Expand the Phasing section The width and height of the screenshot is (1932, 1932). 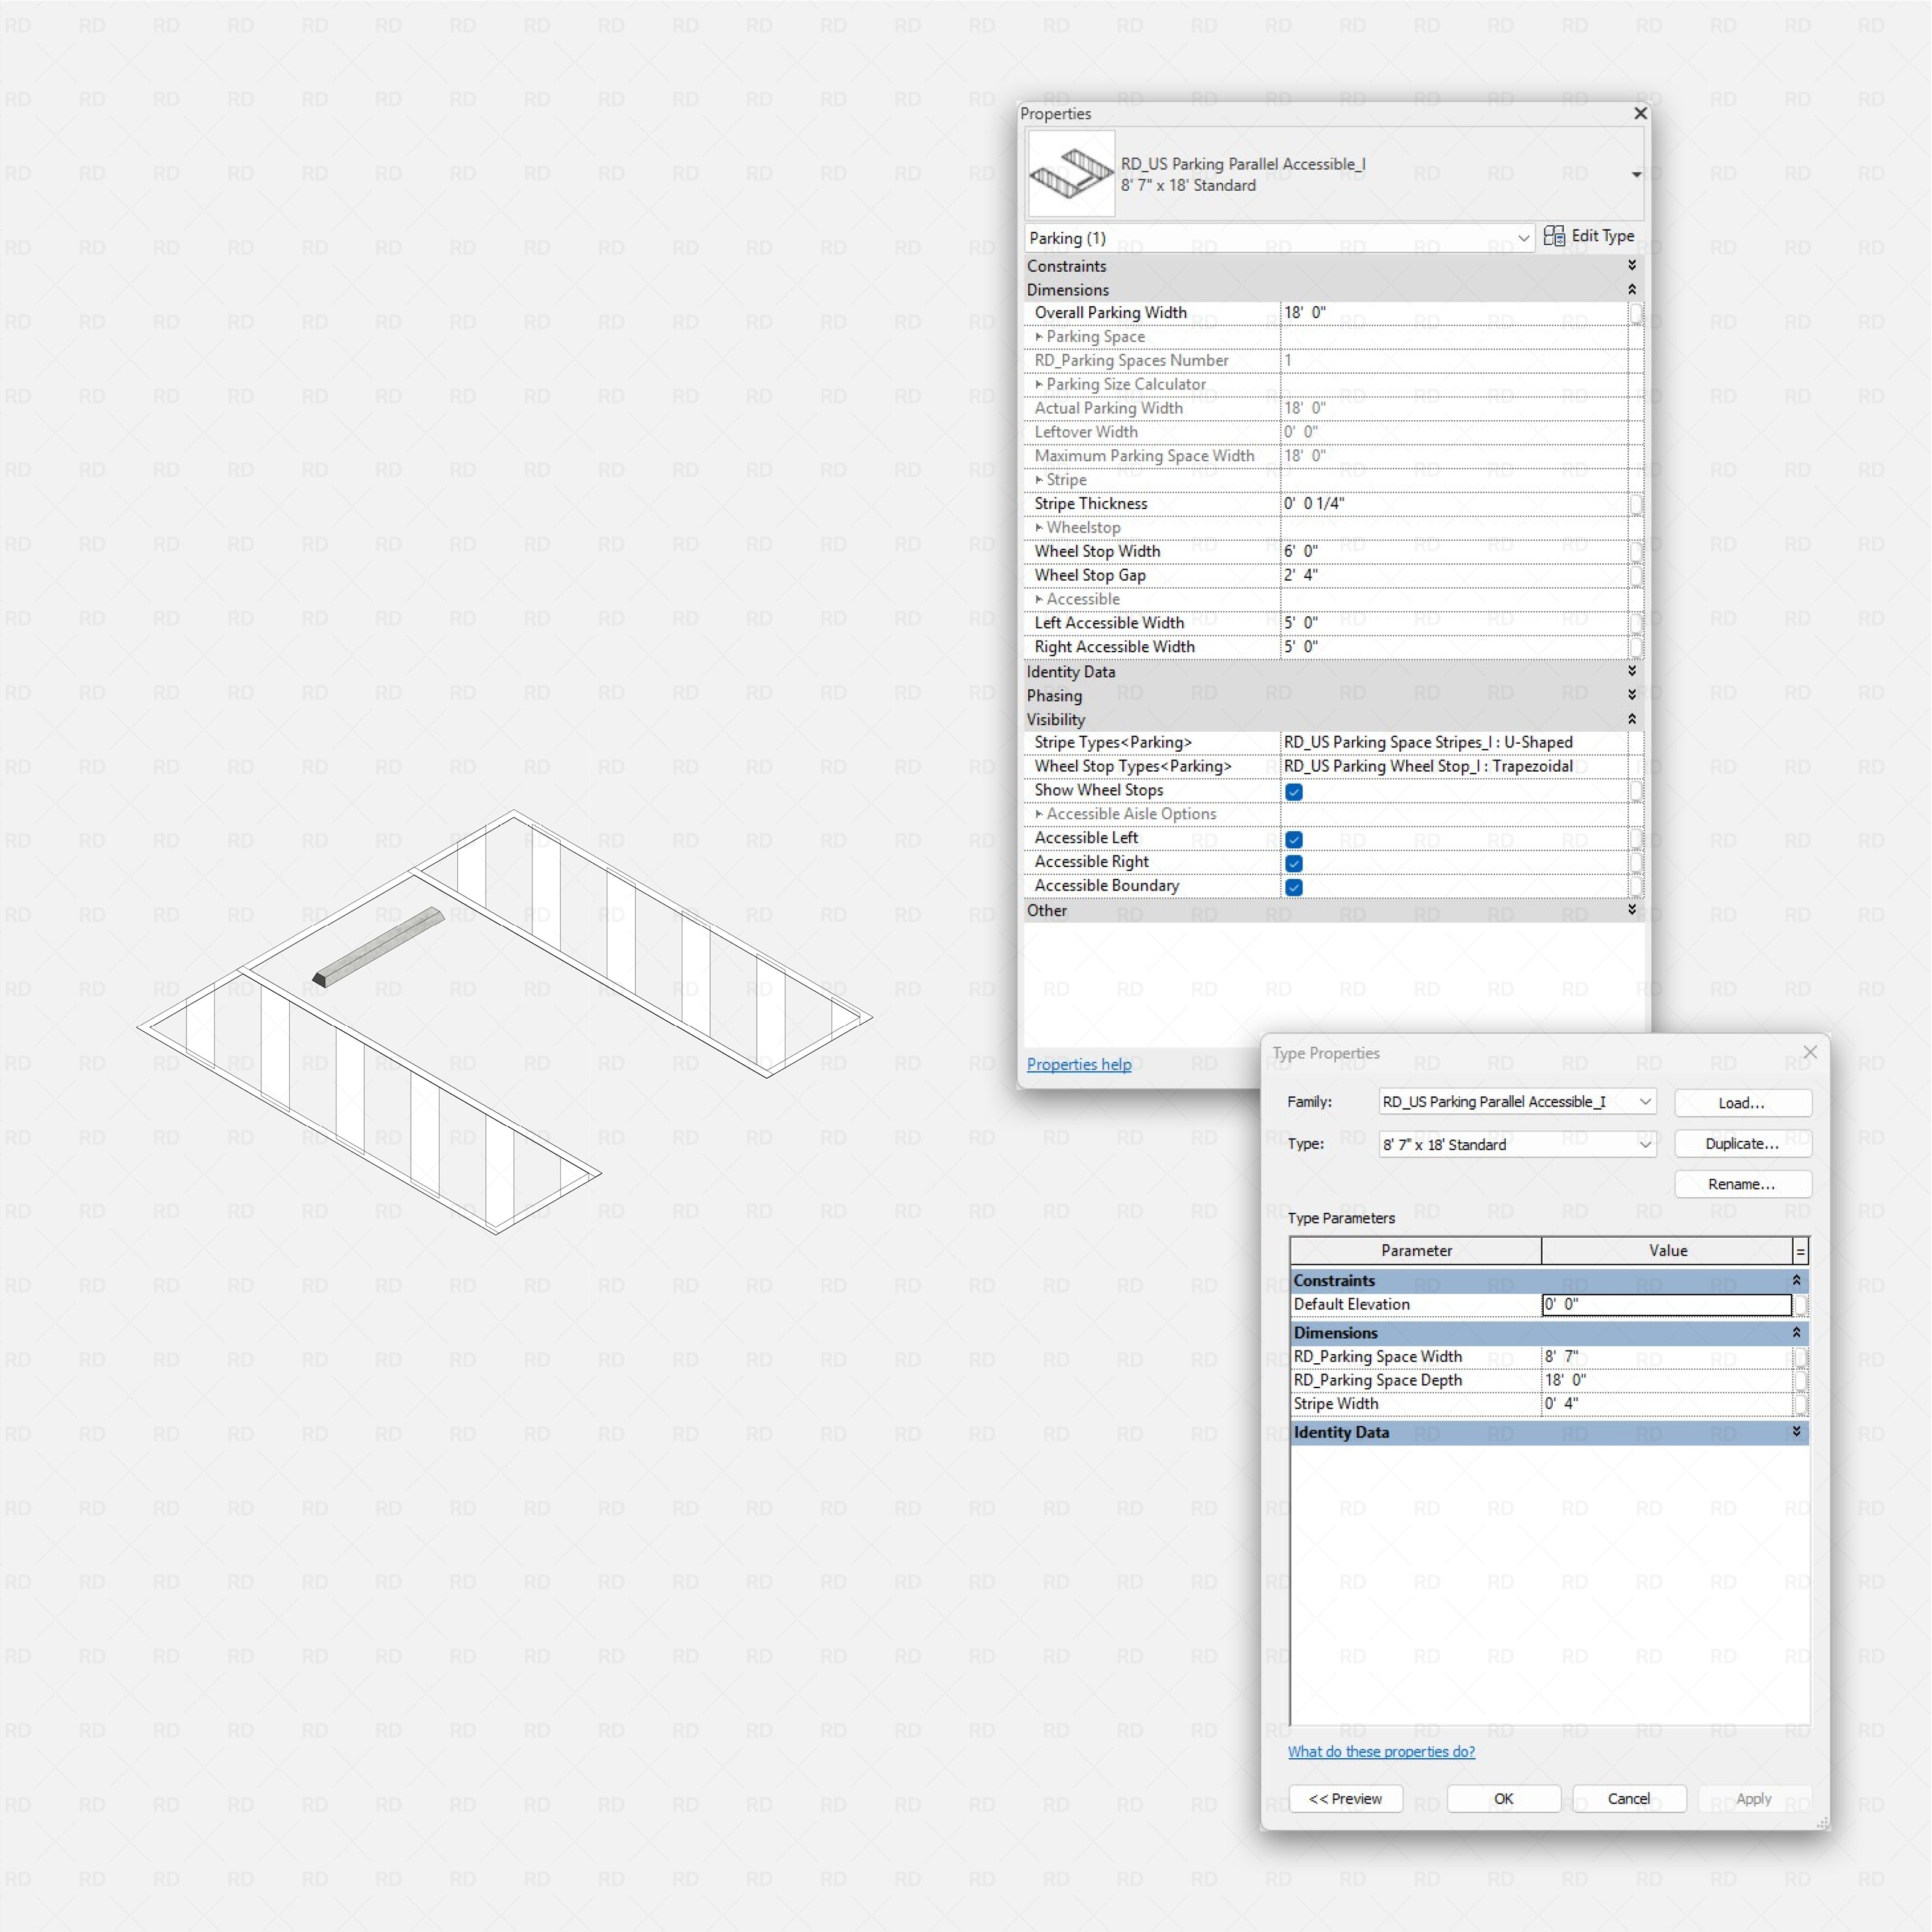tap(1632, 695)
